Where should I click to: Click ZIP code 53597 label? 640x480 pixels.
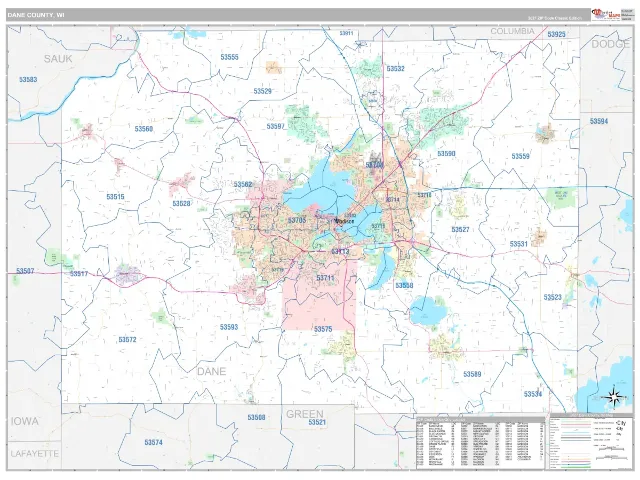tap(276, 127)
